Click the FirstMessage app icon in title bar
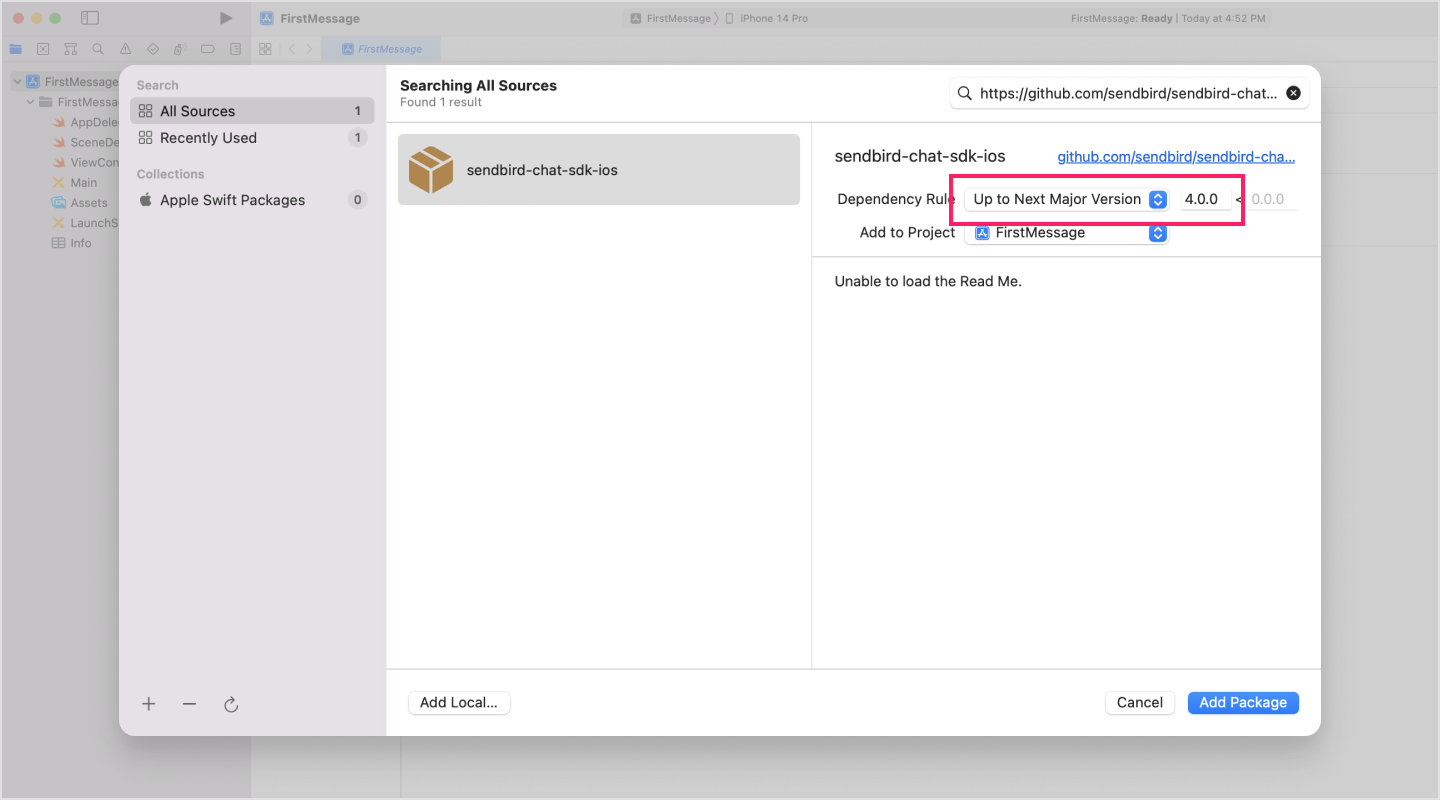Image resolution: width=1440 pixels, height=800 pixels. [267, 18]
